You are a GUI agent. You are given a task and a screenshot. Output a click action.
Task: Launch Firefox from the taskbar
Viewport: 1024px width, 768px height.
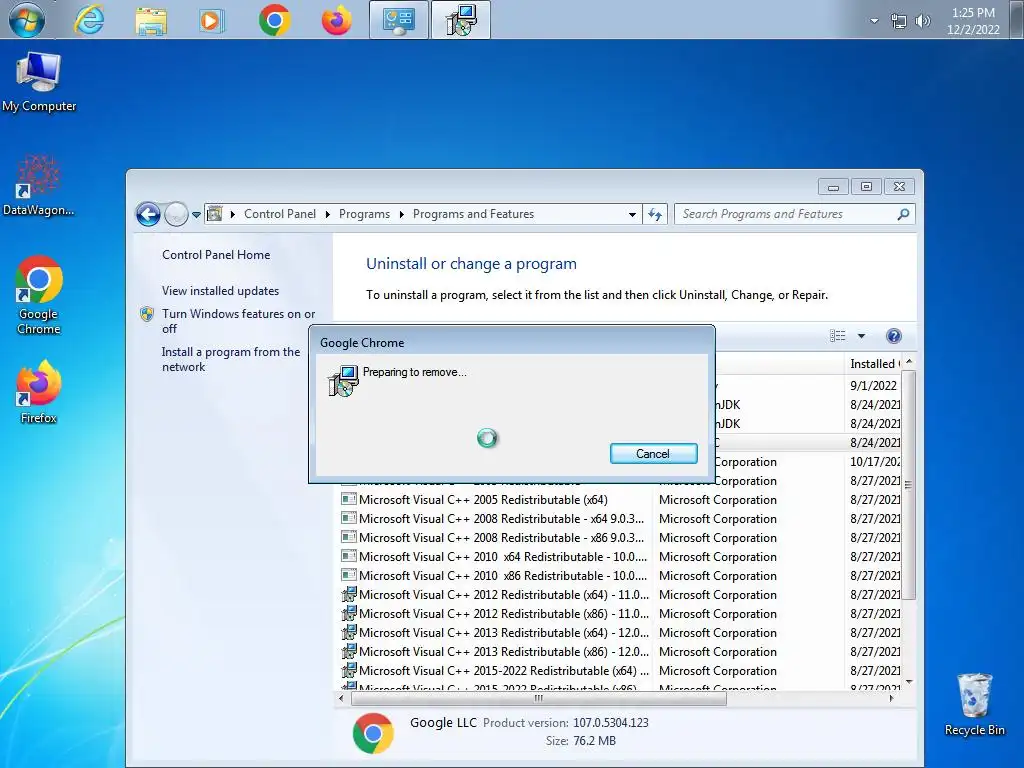(337, 20)
